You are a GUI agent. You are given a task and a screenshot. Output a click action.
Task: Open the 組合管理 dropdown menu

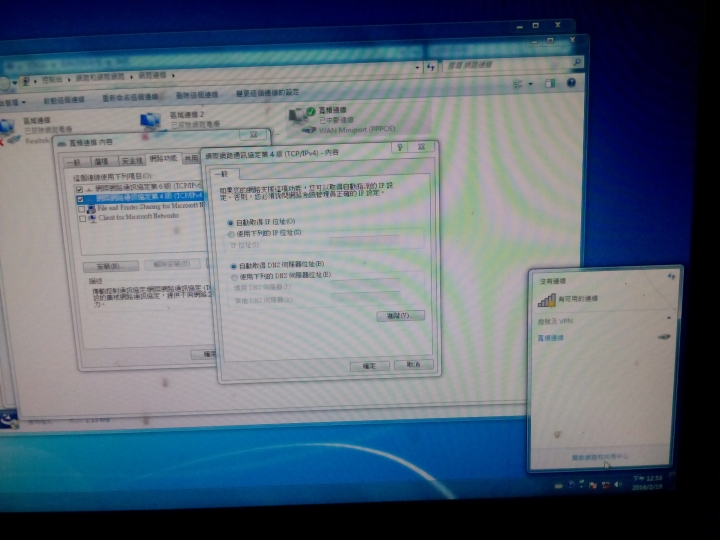12,102
